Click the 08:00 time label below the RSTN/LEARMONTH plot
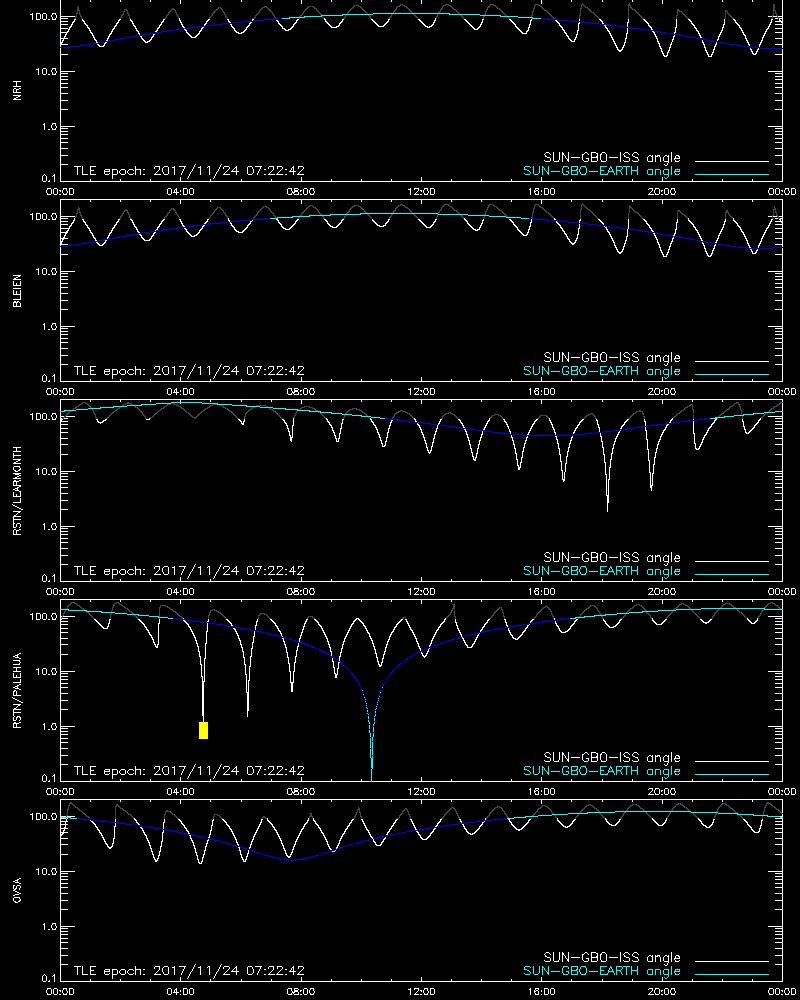 click(300, 592)
